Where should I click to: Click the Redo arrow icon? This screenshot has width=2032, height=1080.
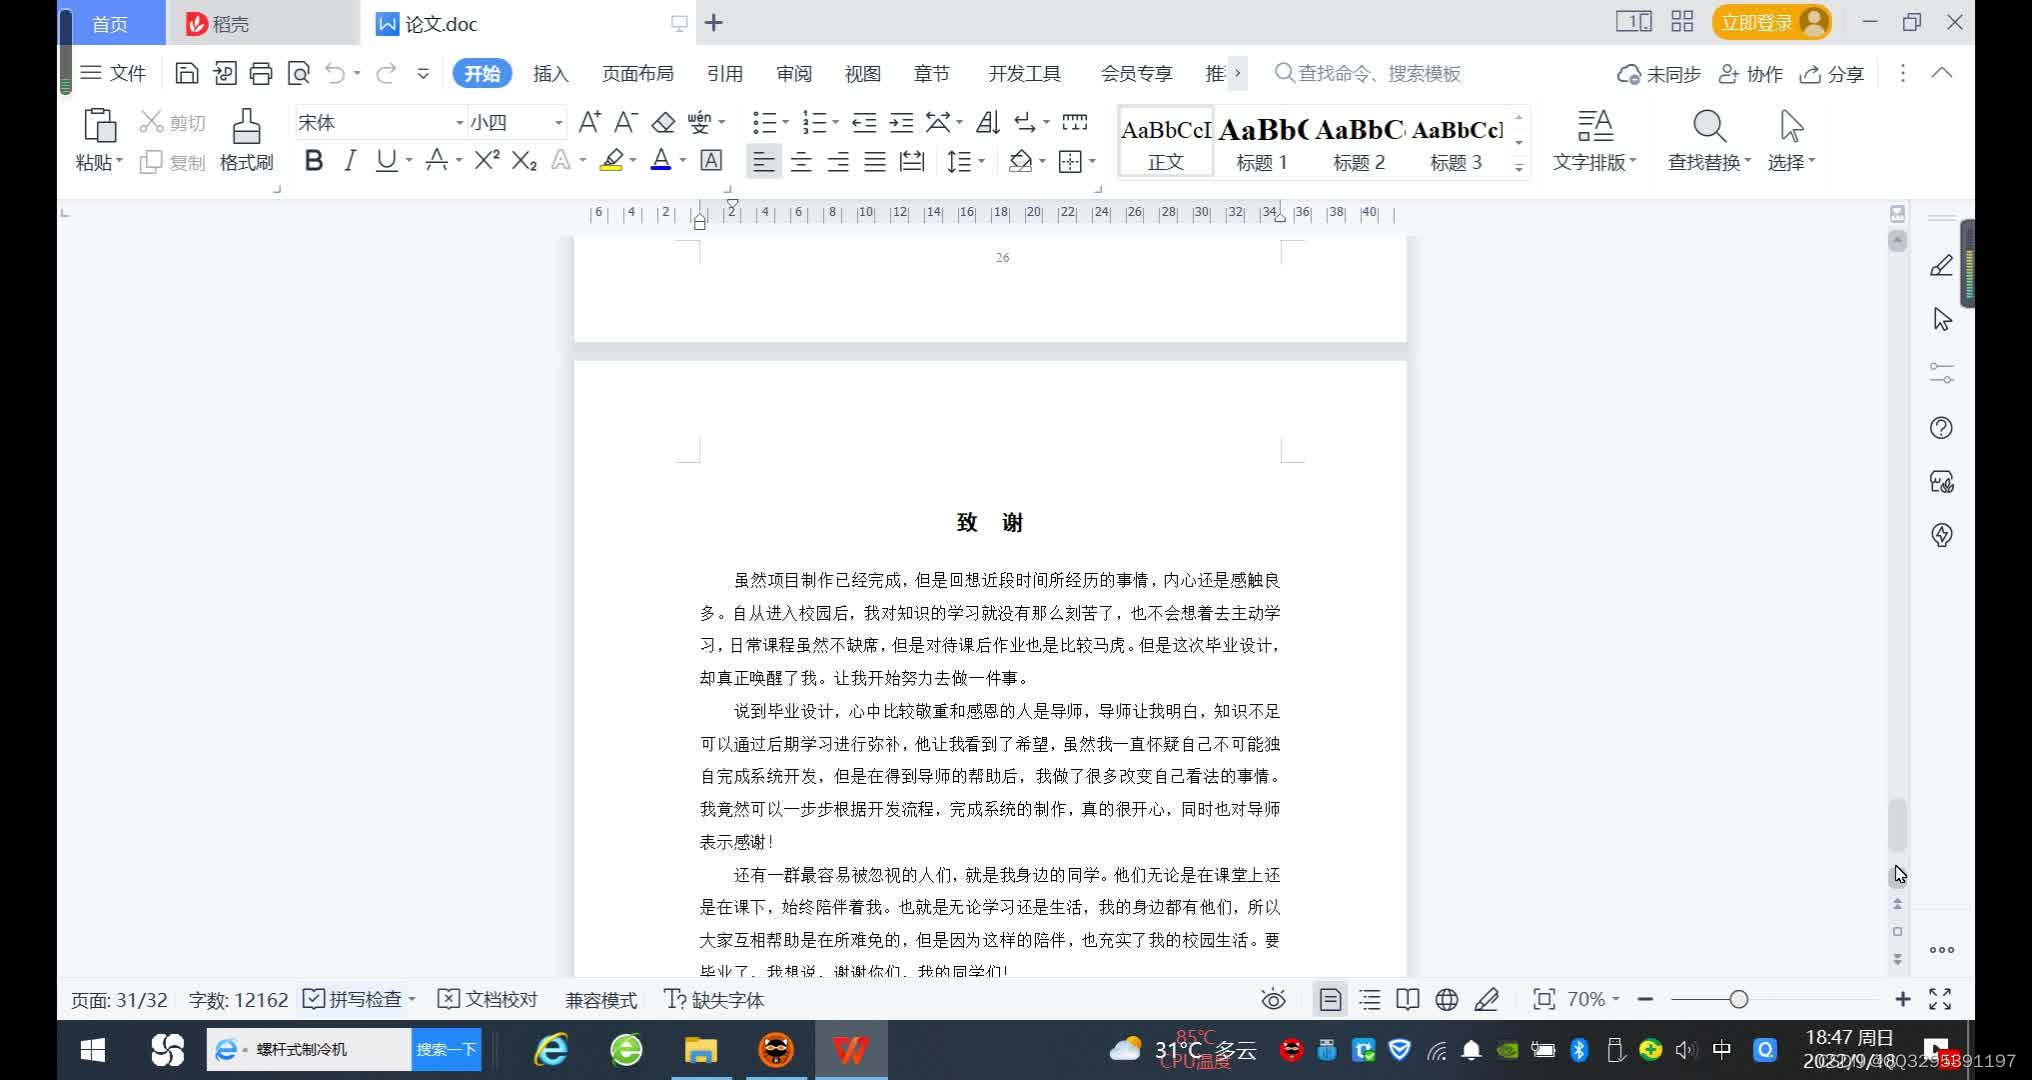(386, 73)
